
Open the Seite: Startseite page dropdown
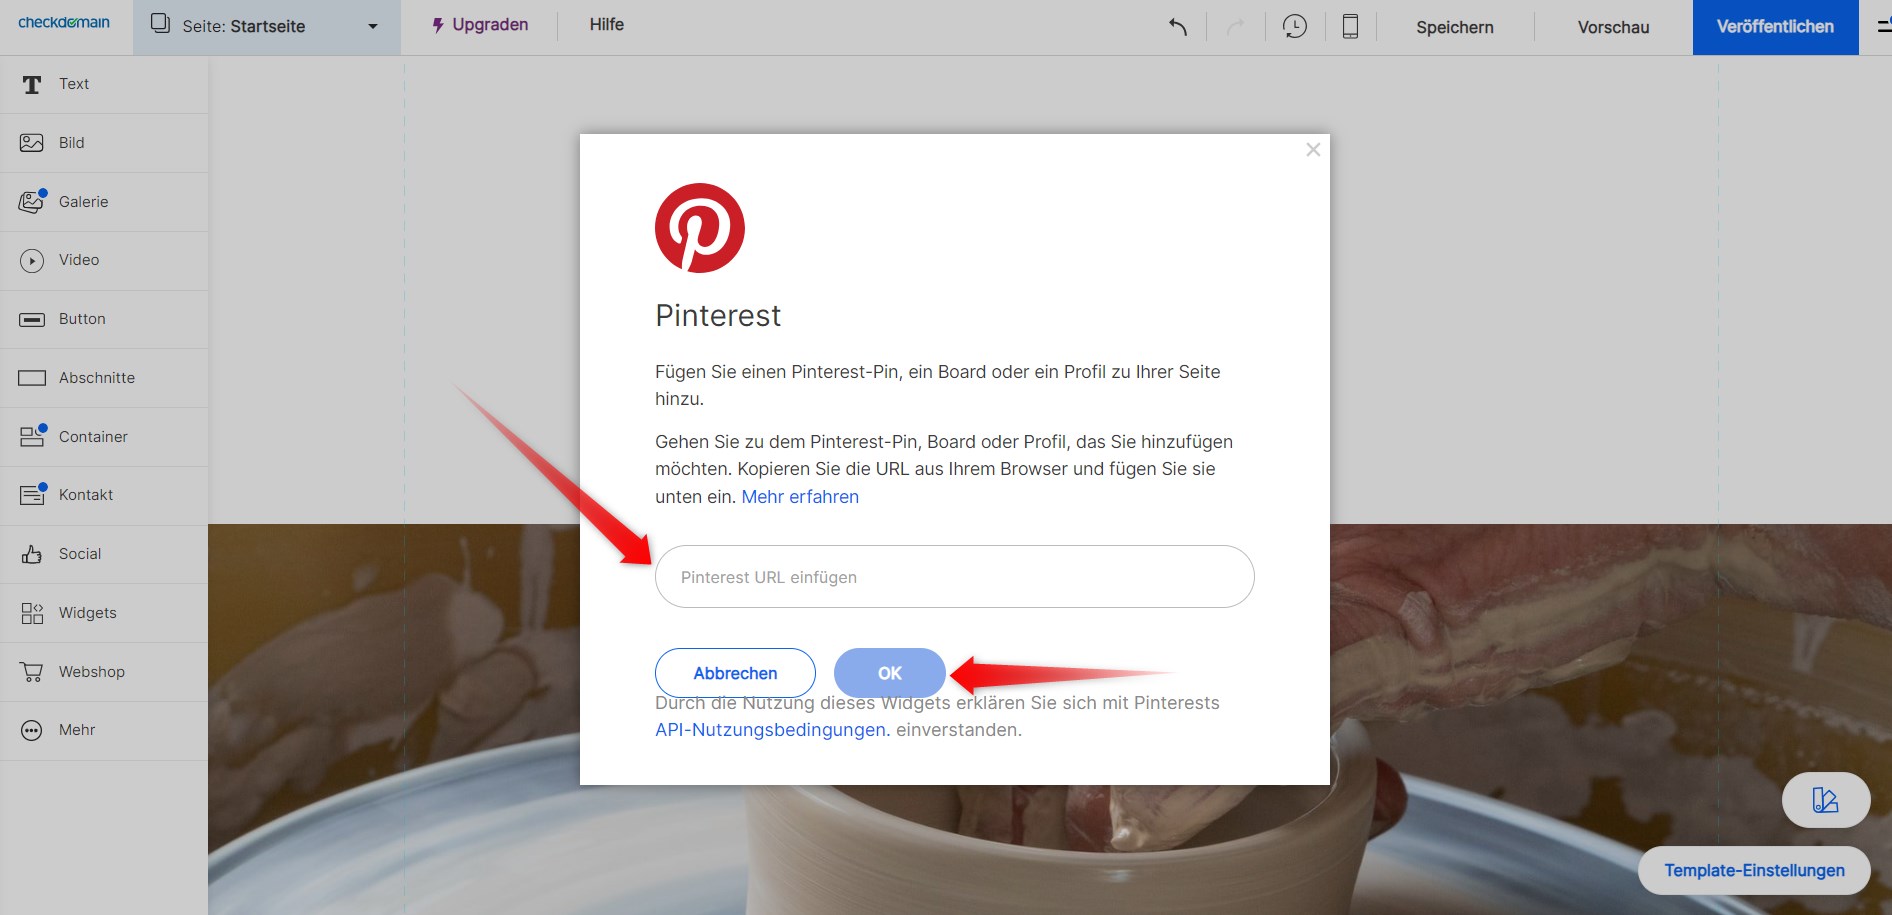(265, 26)
